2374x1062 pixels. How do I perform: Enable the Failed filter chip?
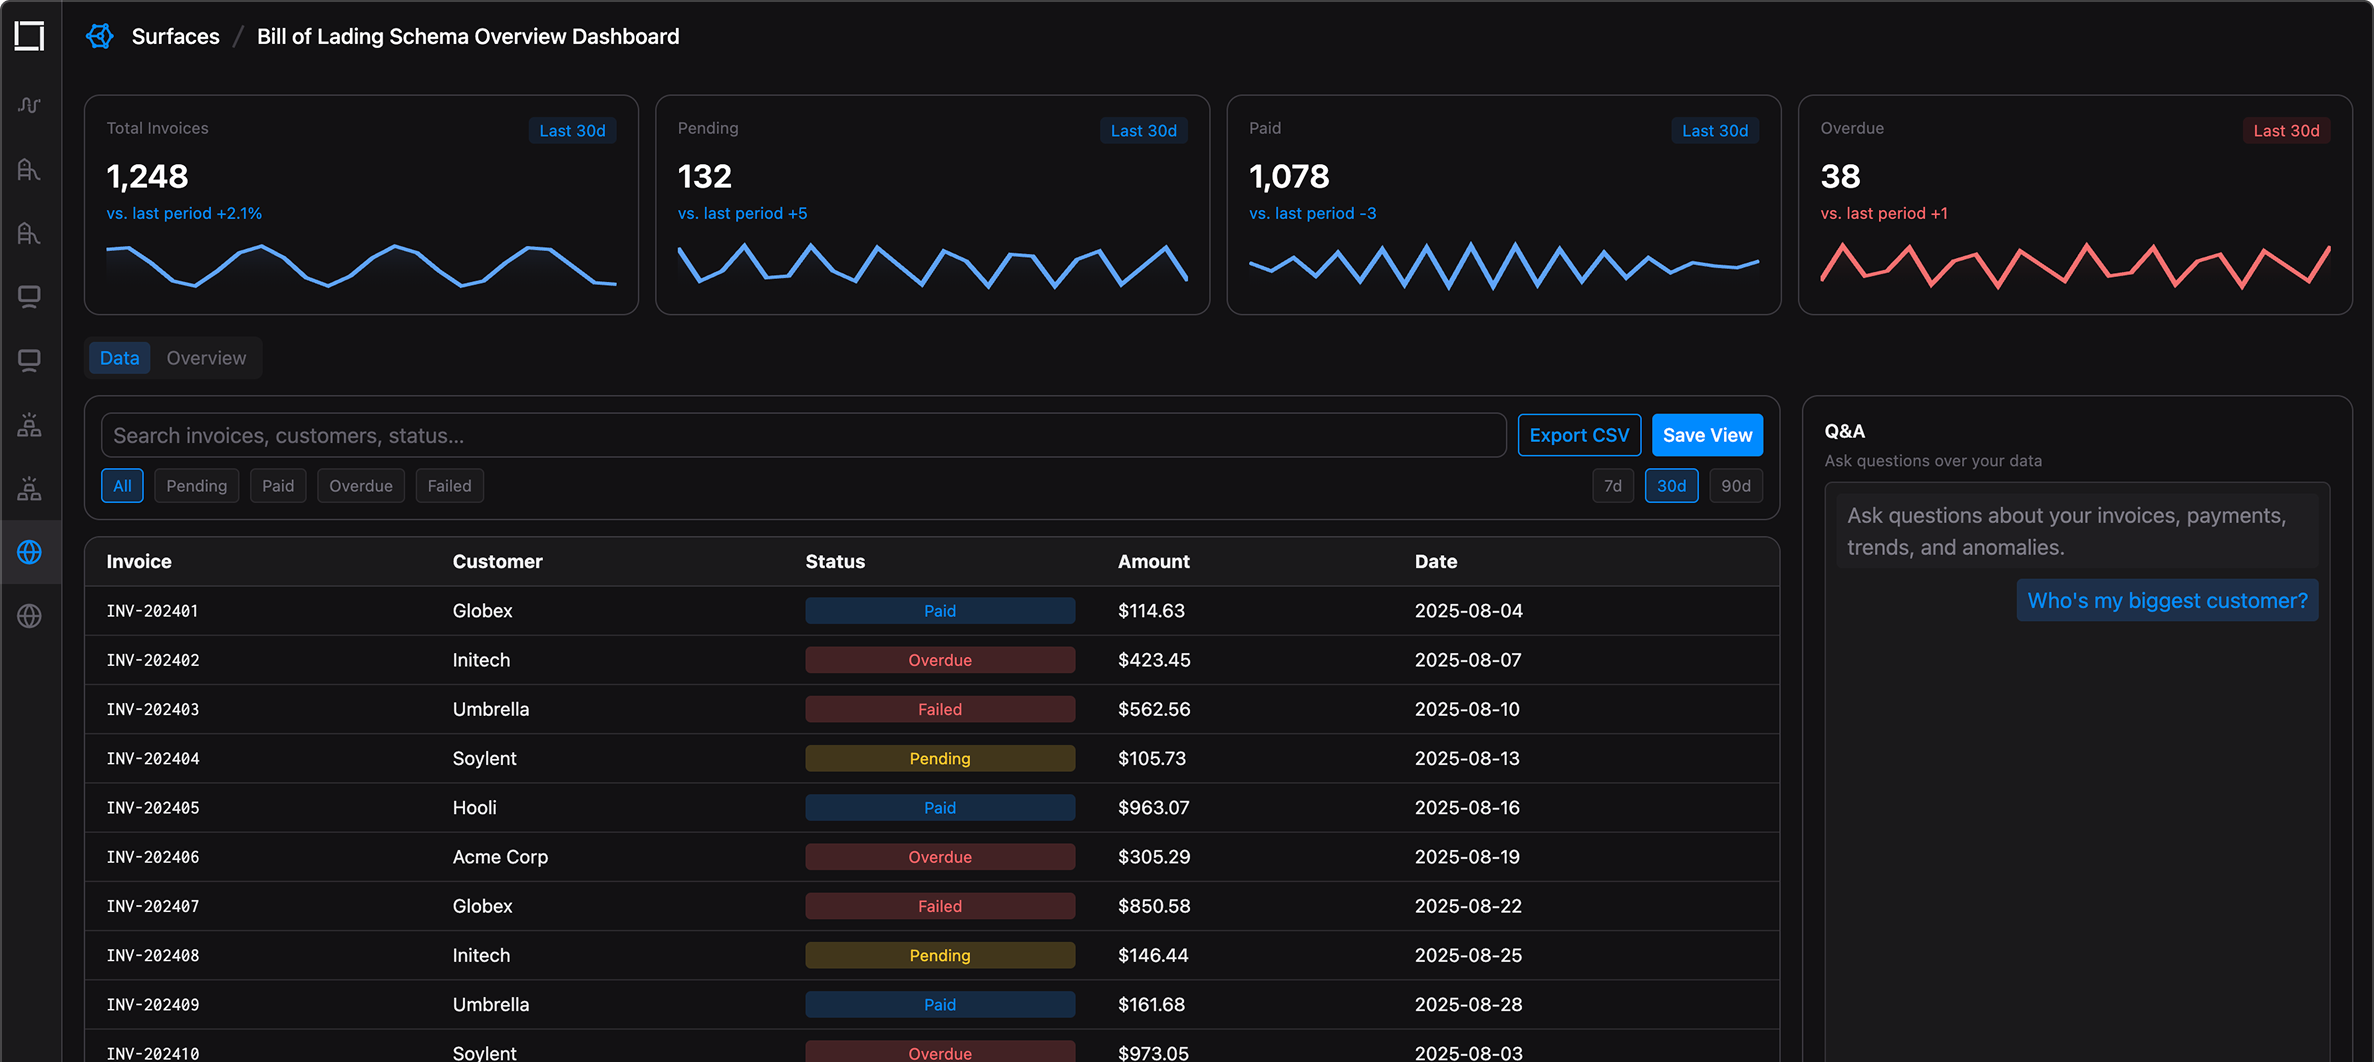pyautogui.click(x=449, y=486)
